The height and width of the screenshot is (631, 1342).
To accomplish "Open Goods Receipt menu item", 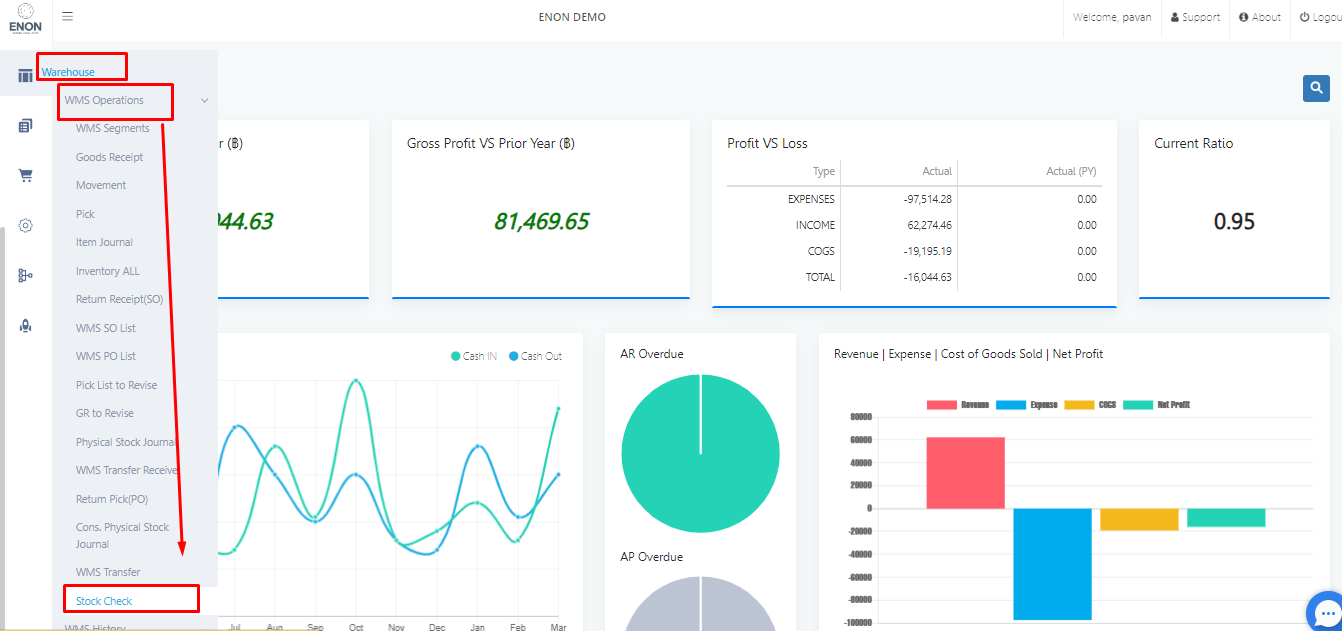I will pos(109,157).
